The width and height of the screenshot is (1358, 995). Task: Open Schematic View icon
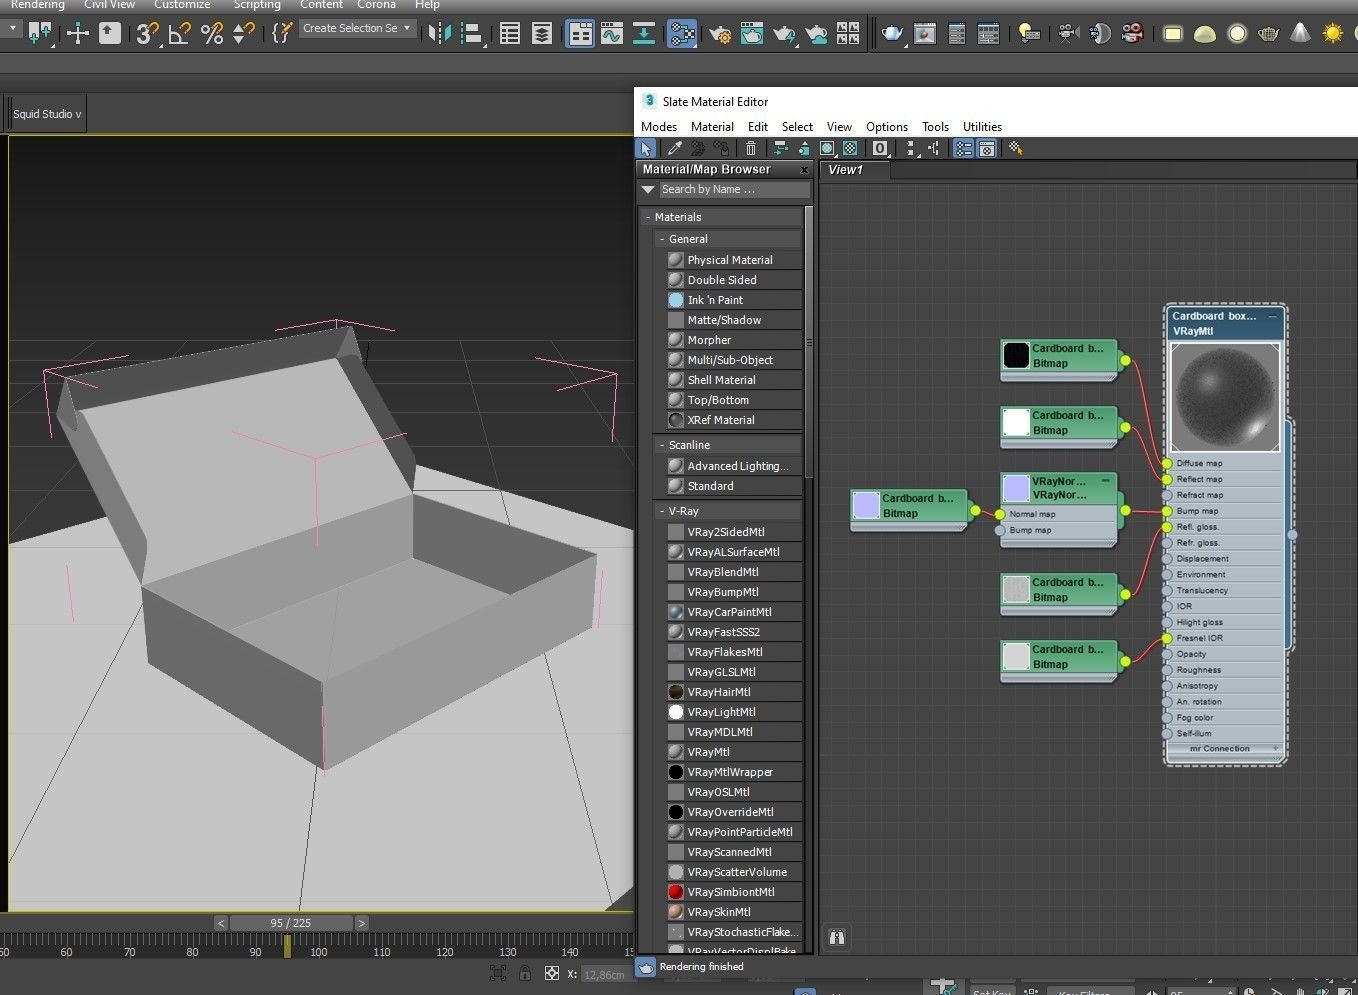click(x=644, y=33)
